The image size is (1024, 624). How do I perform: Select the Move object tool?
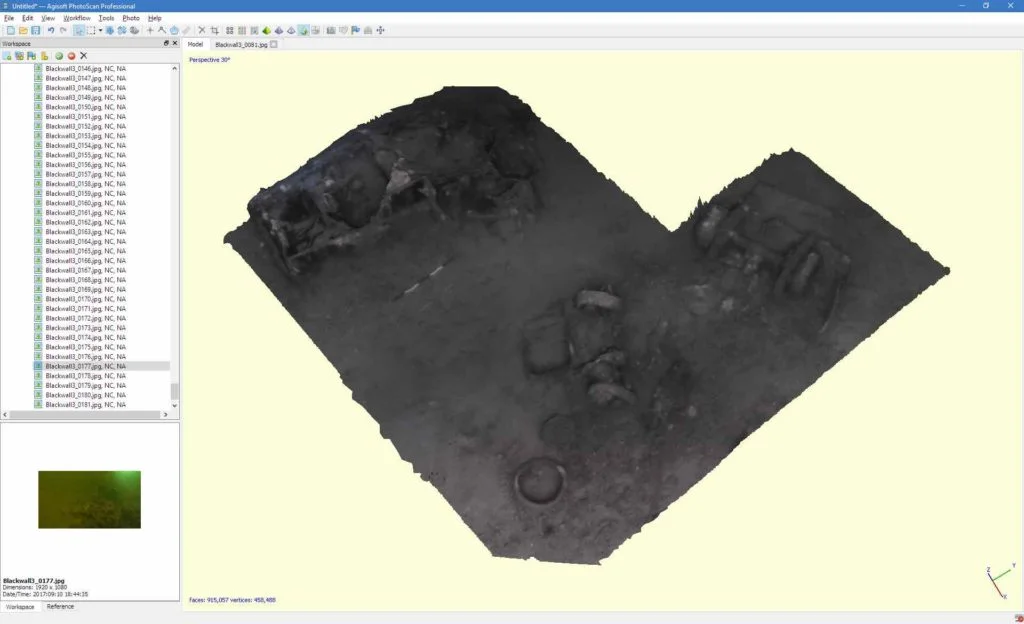click(x=134, y=30)
